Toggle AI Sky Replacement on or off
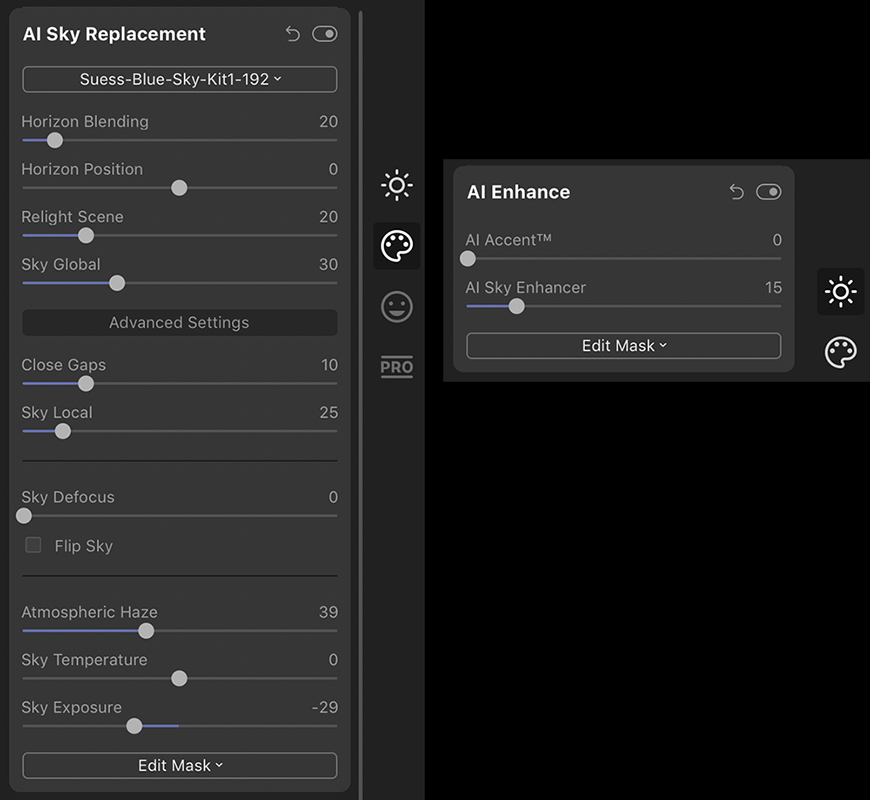The width and height of the screenshot is (870, 800). (325, 34)
